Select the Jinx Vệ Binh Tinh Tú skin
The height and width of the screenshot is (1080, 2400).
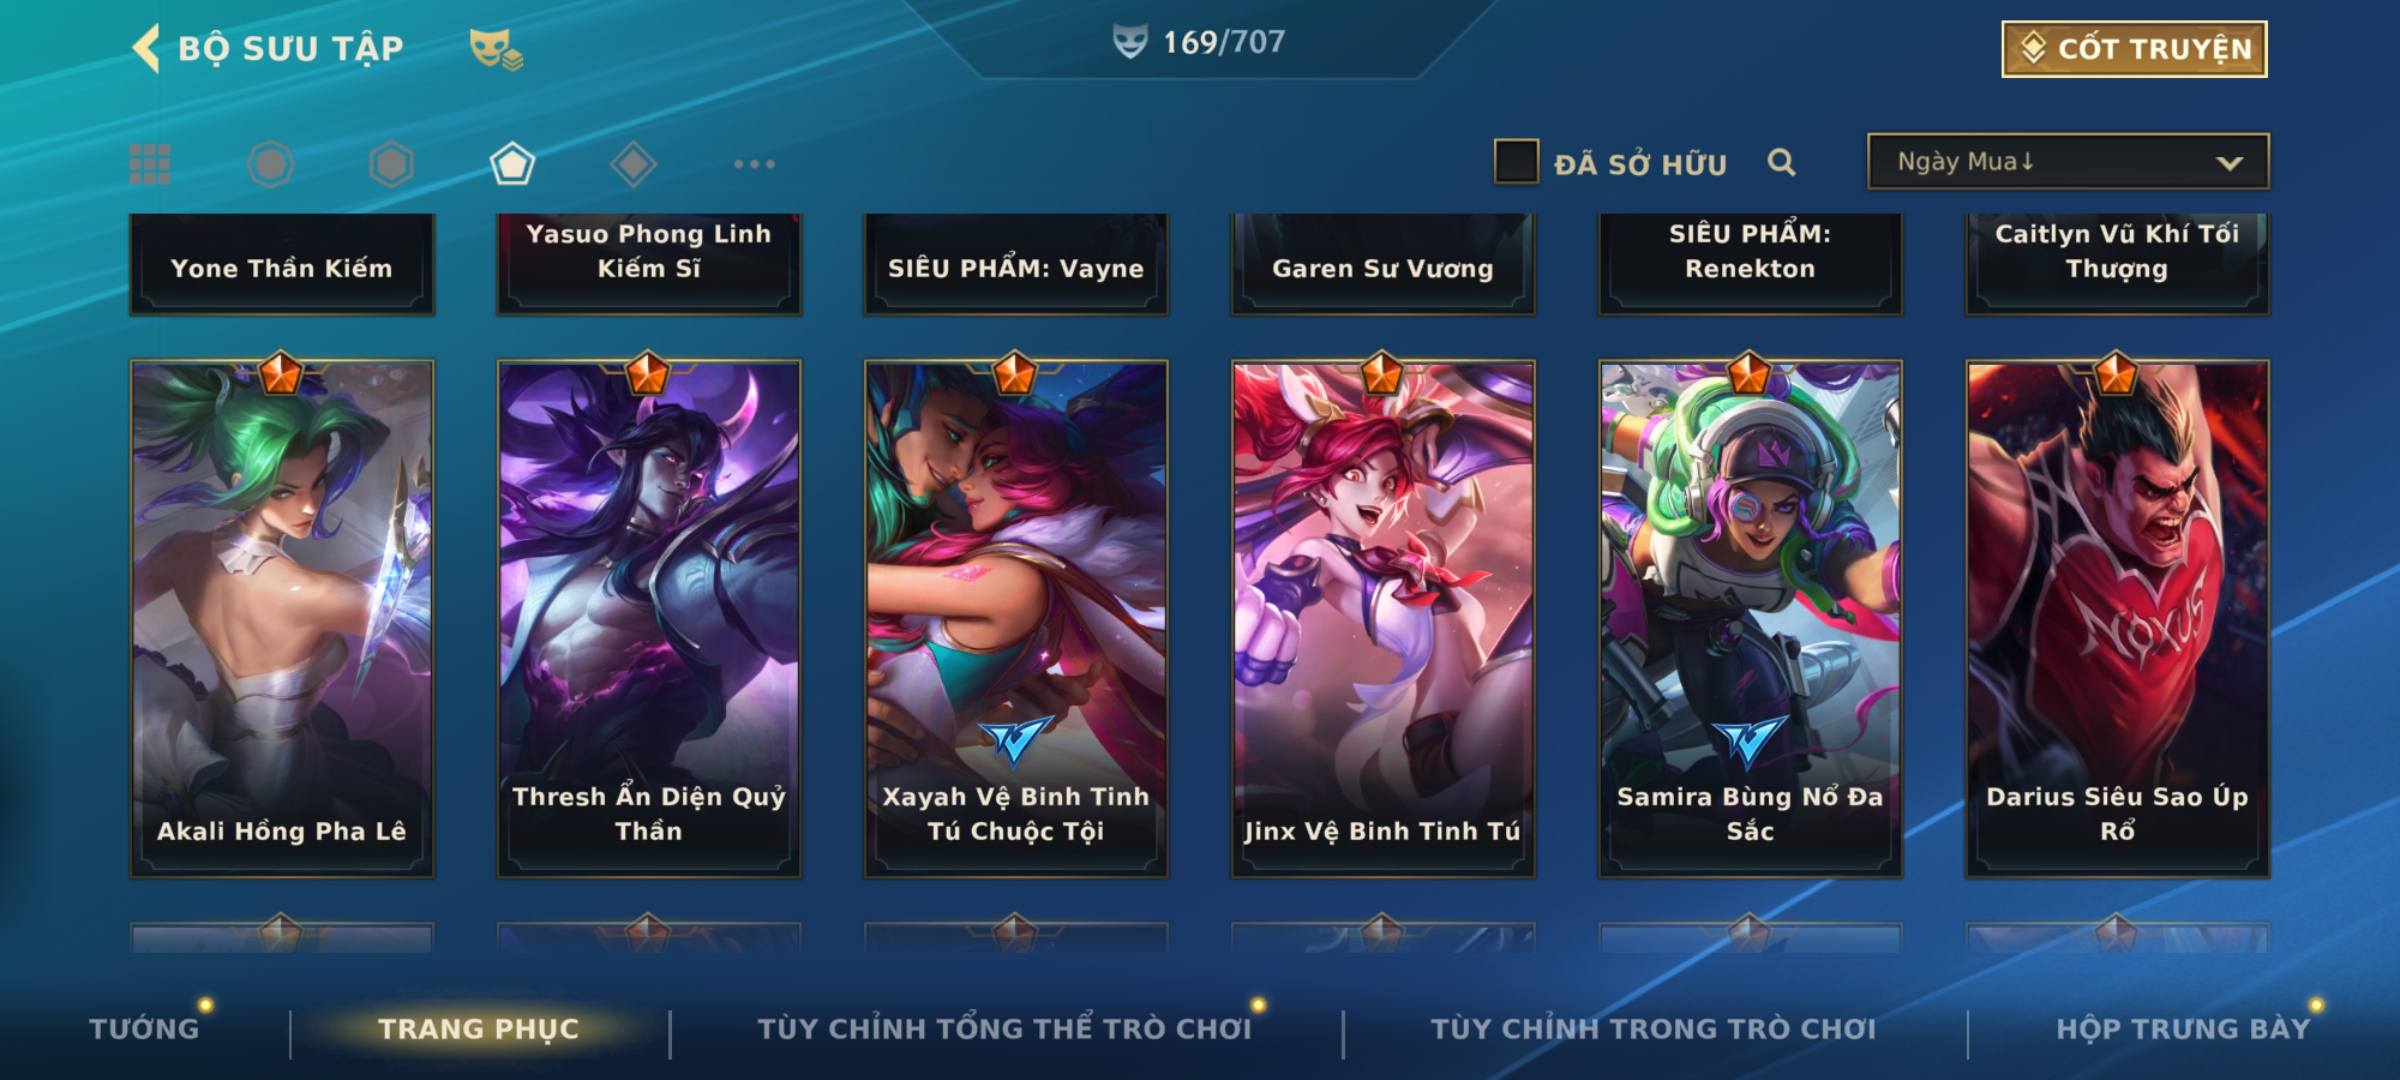(x=1383, y=619)
